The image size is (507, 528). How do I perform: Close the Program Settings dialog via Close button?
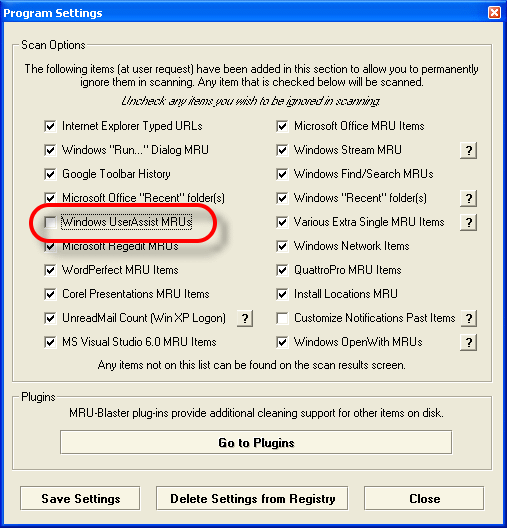click(424, 498)
